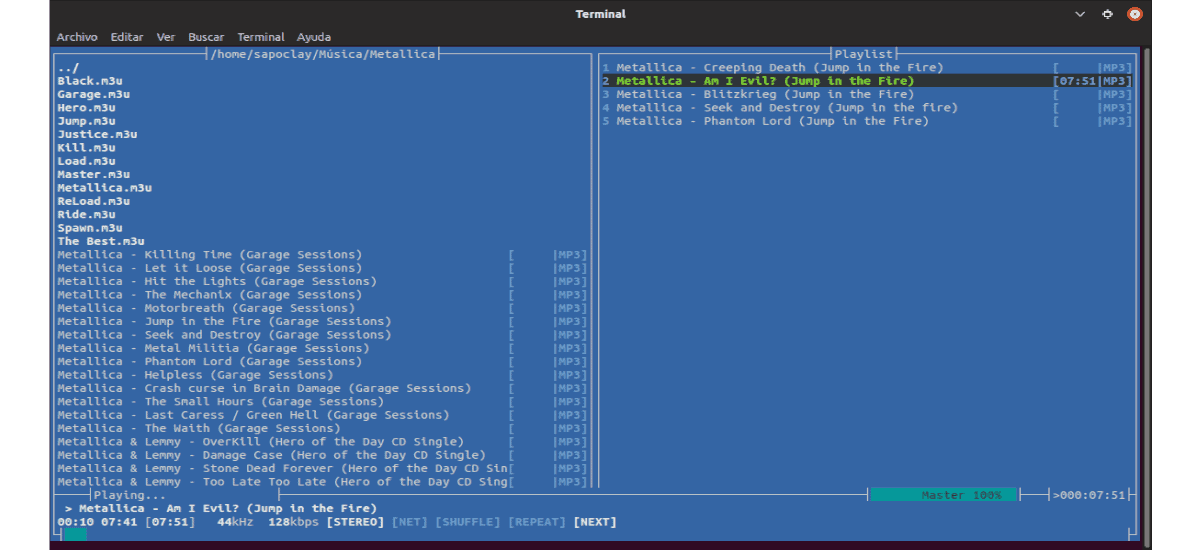Click the title bar dropdown chevron icon
This screenshot has height=550, width=1200.
pos(1080,14)
